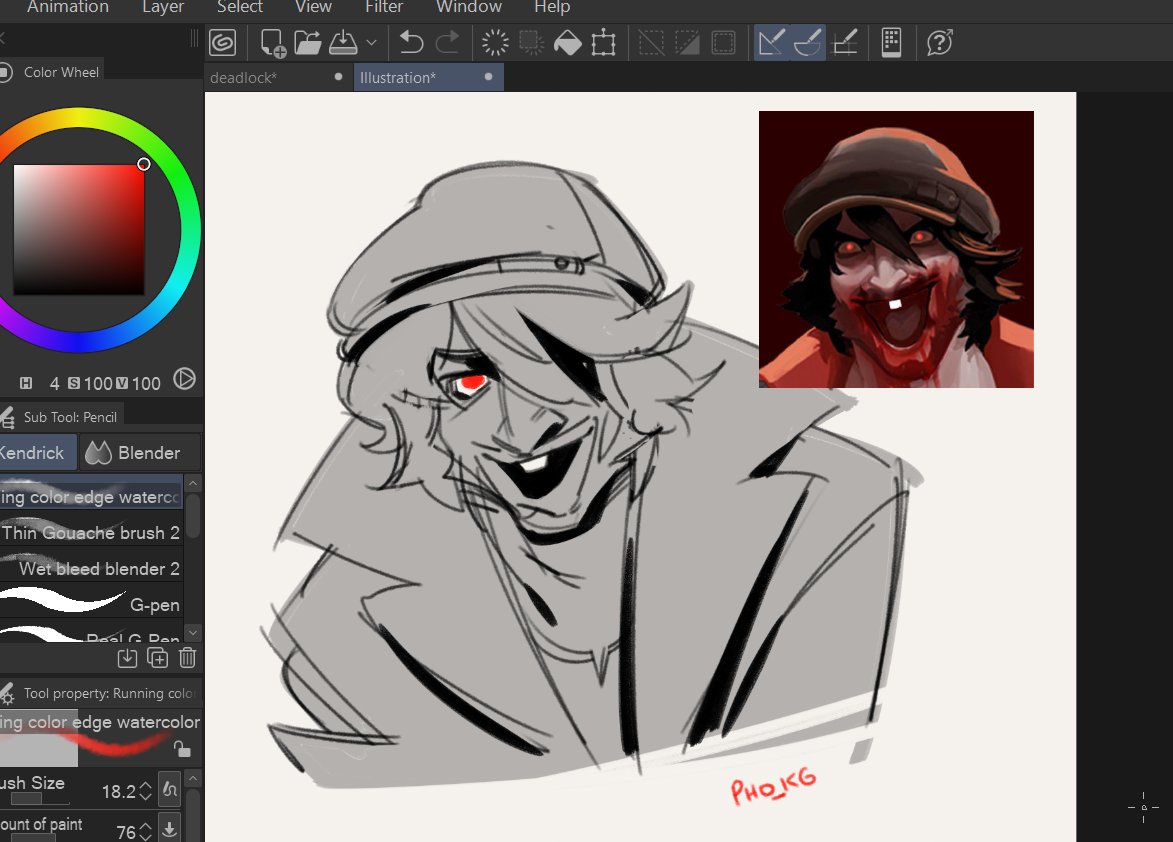Open the CLIP STUDIO launcher icon
The height and width of the screenshot is (842, 1173).
(222, 43)
